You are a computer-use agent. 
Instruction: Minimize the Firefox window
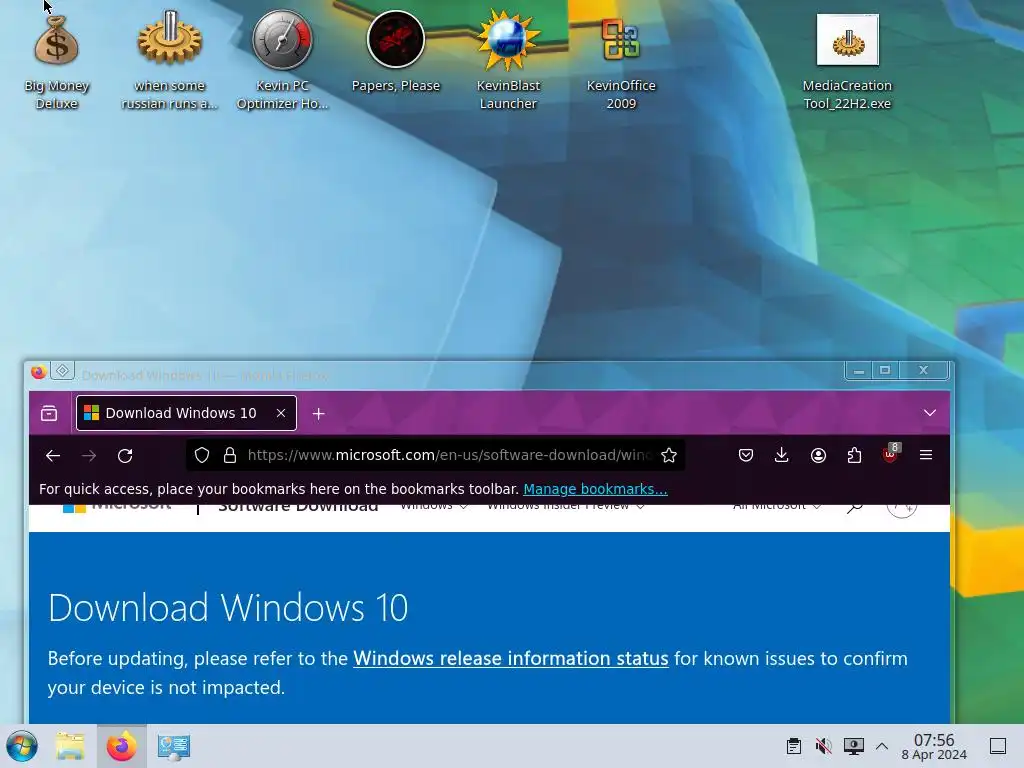pyautogui.click(x=859, y=370)
